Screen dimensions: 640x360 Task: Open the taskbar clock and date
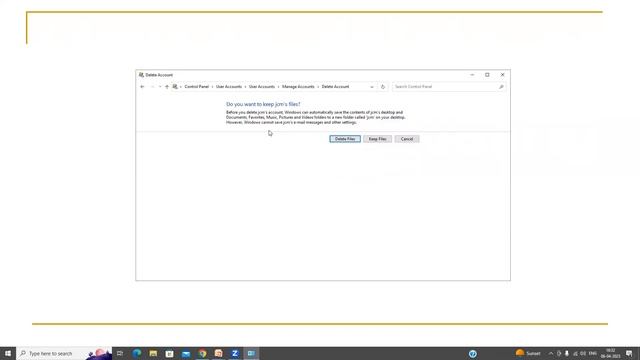[x=611, y=353]
